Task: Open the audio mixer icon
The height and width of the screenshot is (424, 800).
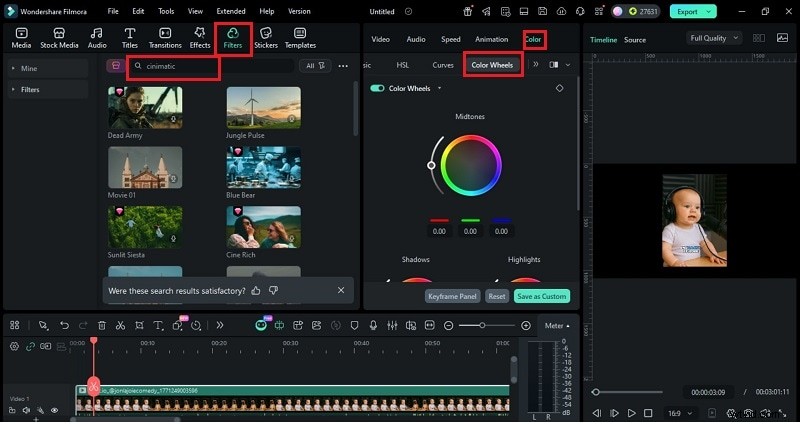Action: click(x=392, y=325)
